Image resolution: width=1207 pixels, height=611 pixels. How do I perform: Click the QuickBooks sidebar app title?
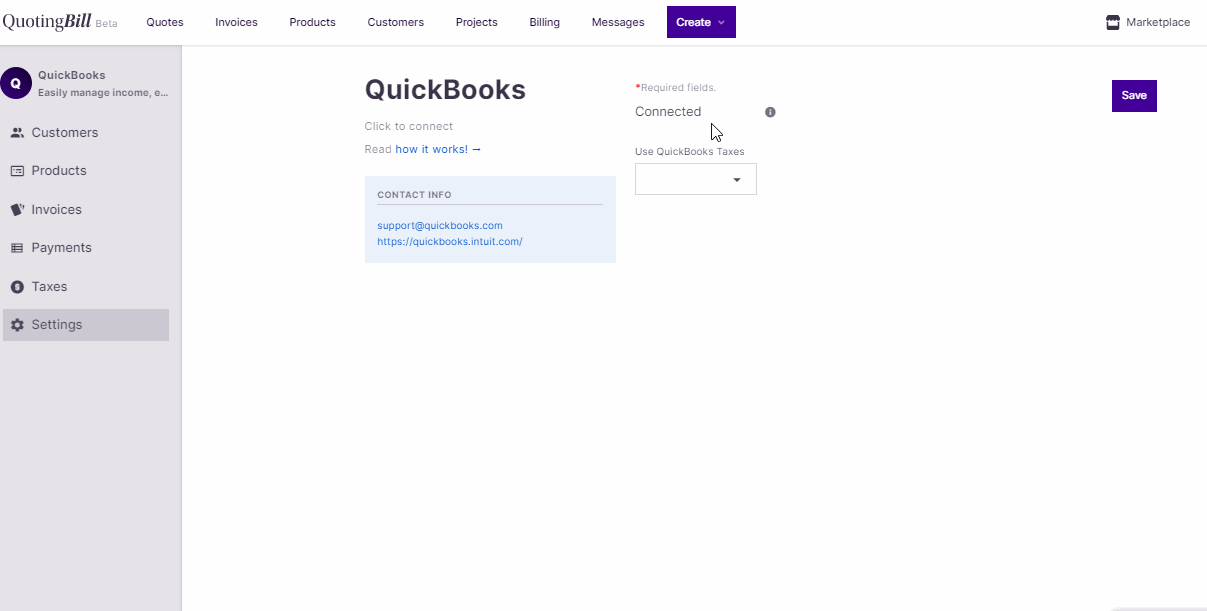coord(72,75)
